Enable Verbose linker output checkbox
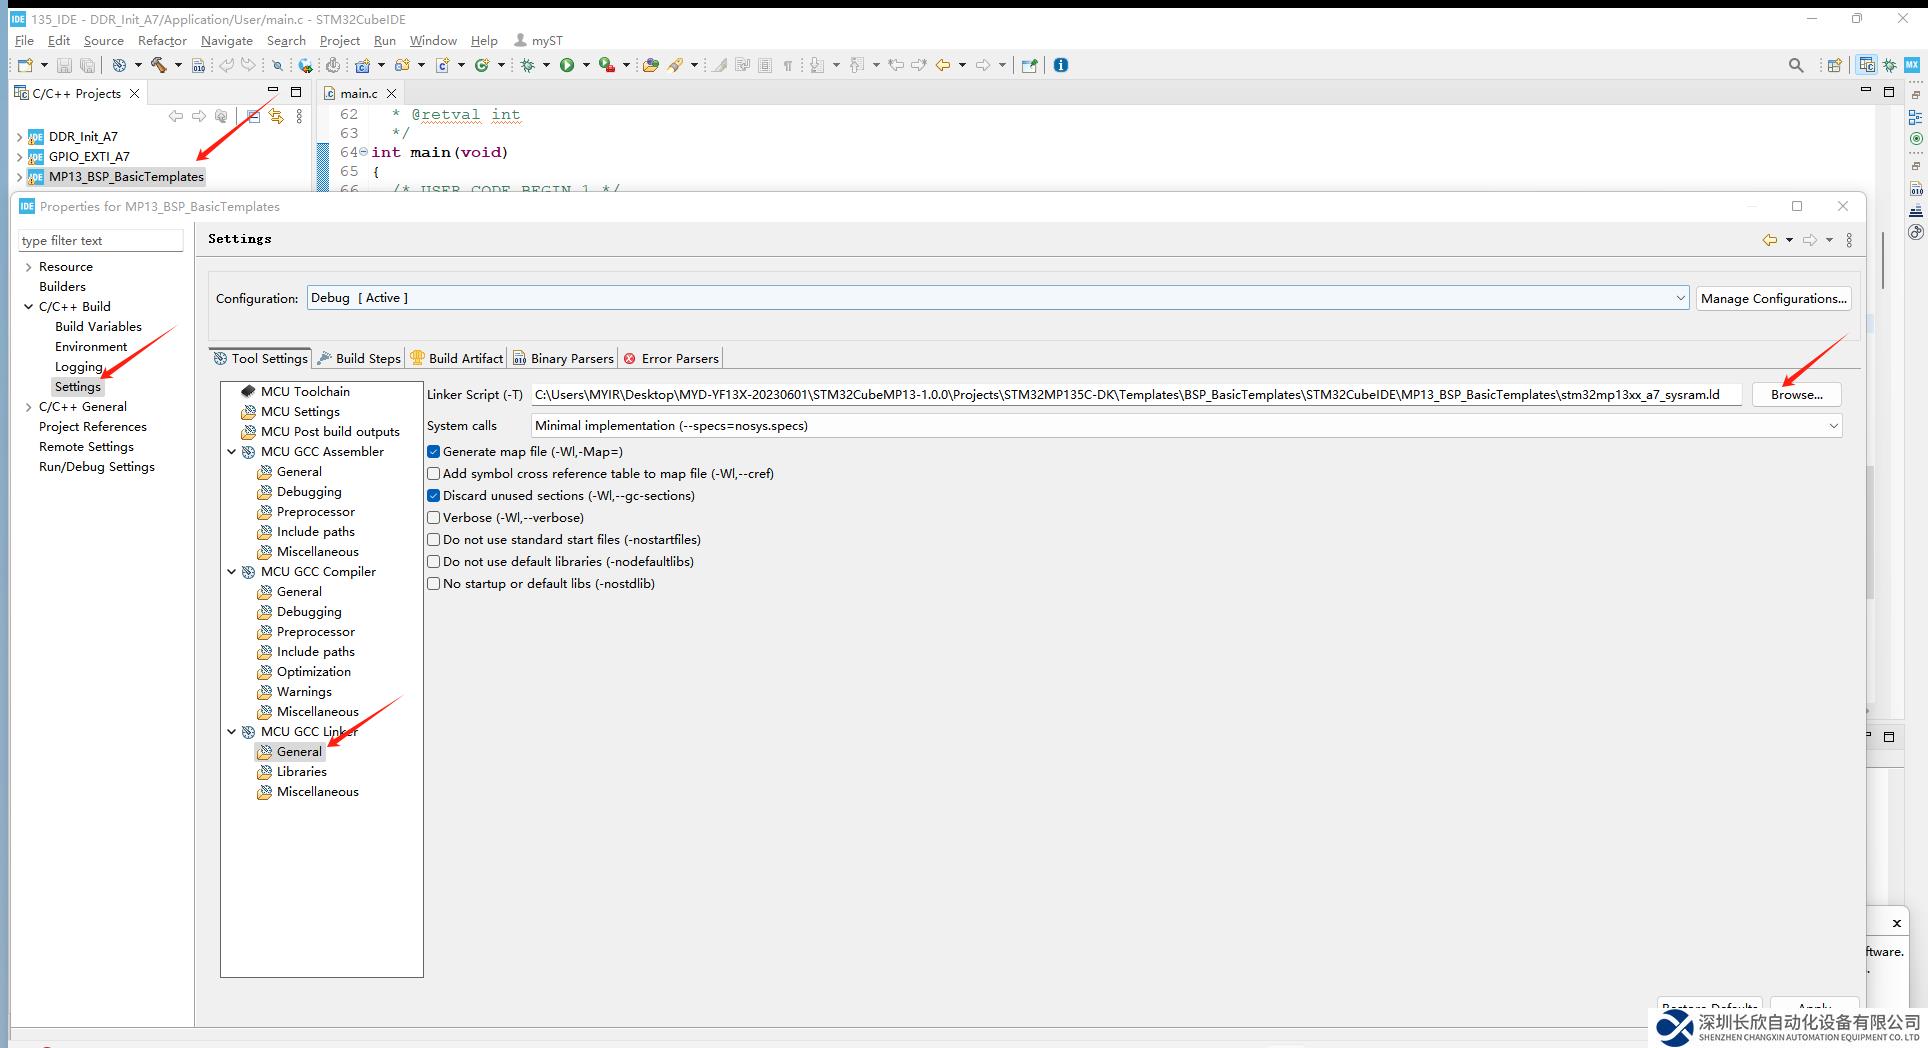1928x1048 pixels. pos(434,518)
